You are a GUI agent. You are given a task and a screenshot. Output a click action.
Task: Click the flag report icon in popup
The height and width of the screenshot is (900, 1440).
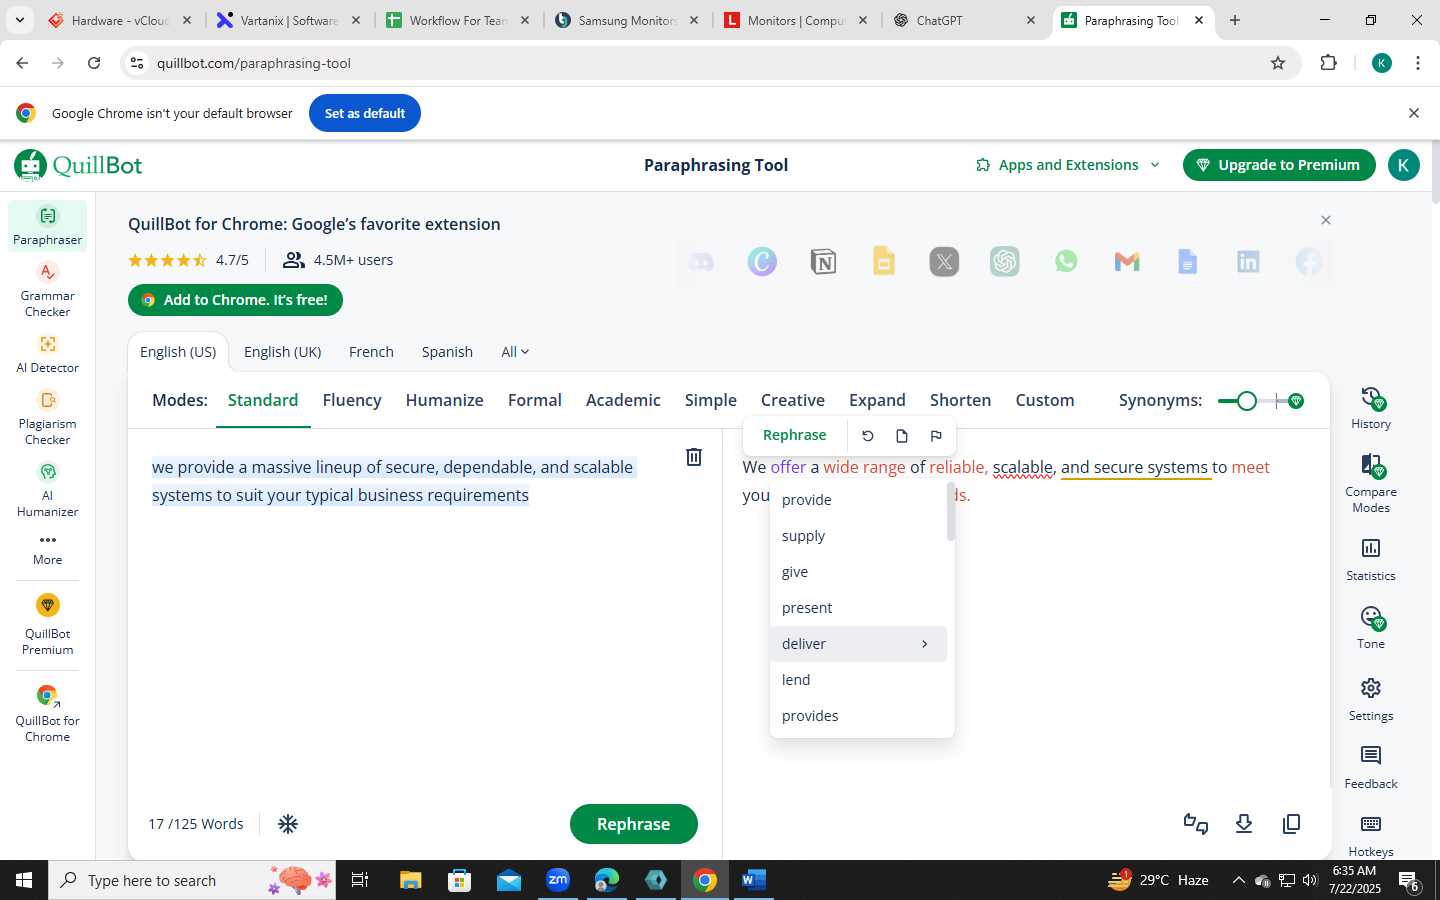point(936,436)
